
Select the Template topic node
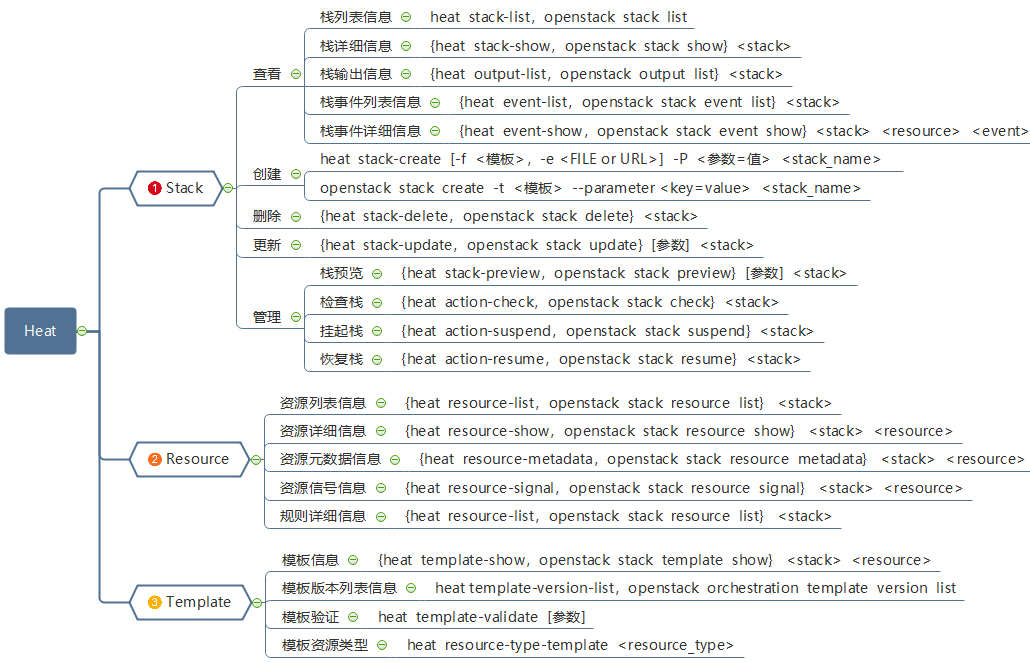(x=190, y=603)
